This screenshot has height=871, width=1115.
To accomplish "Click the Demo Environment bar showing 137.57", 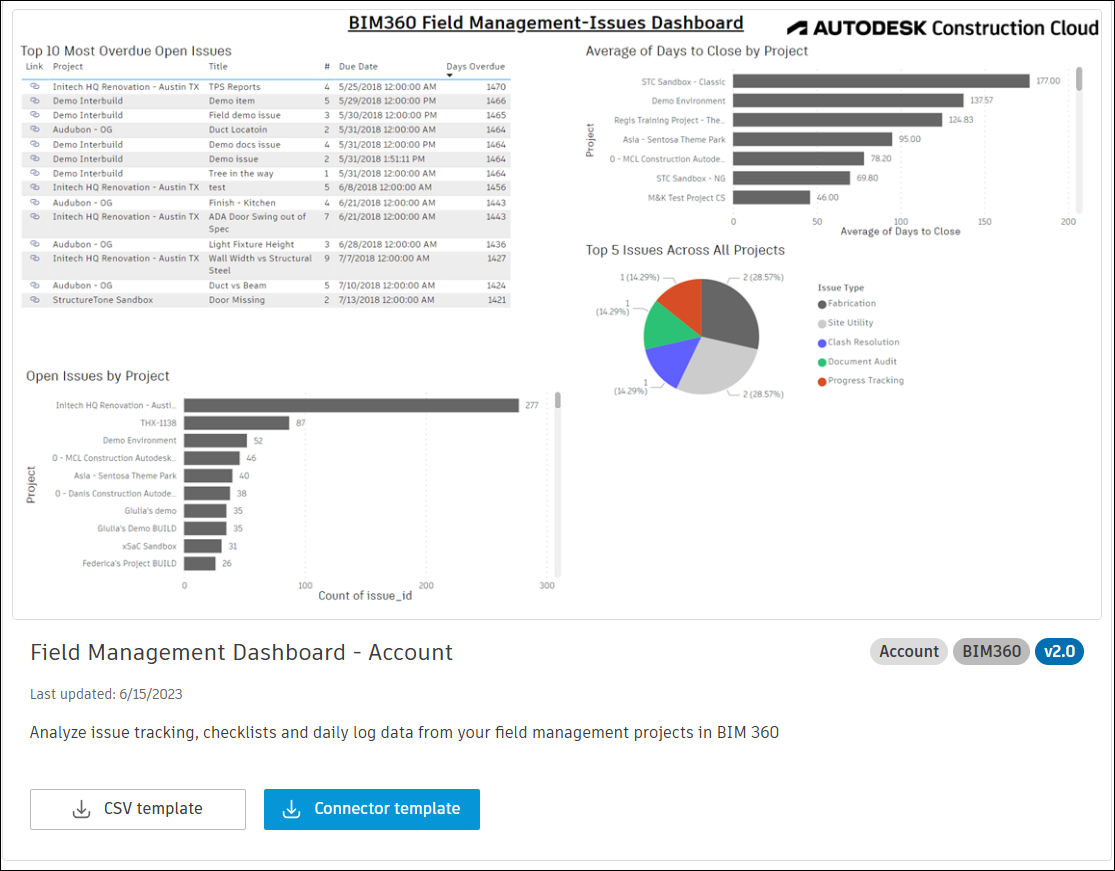I will point(848,101).
